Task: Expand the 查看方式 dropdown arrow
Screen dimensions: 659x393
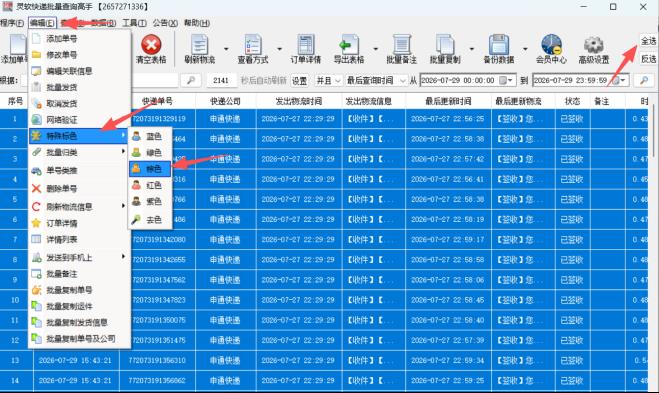Action: pyautogui.click(x=279, y=49)
